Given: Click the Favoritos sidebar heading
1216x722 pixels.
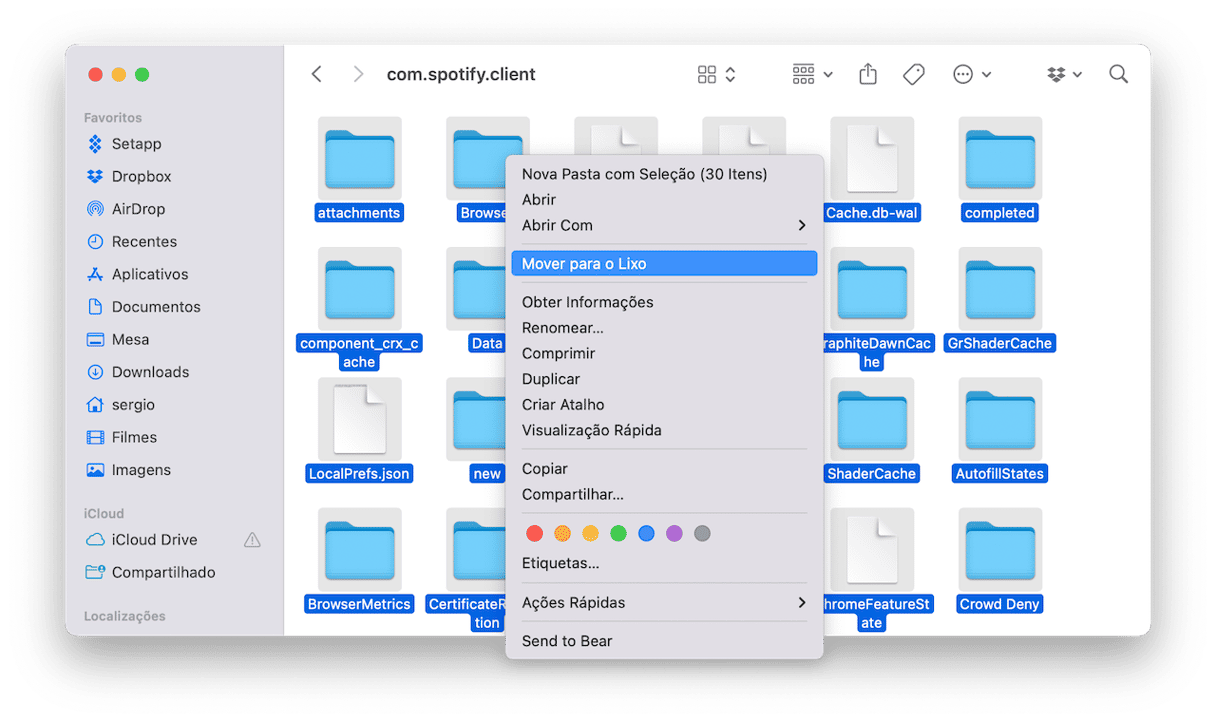Looking at the screenshot, I should (x=113, y=118).
